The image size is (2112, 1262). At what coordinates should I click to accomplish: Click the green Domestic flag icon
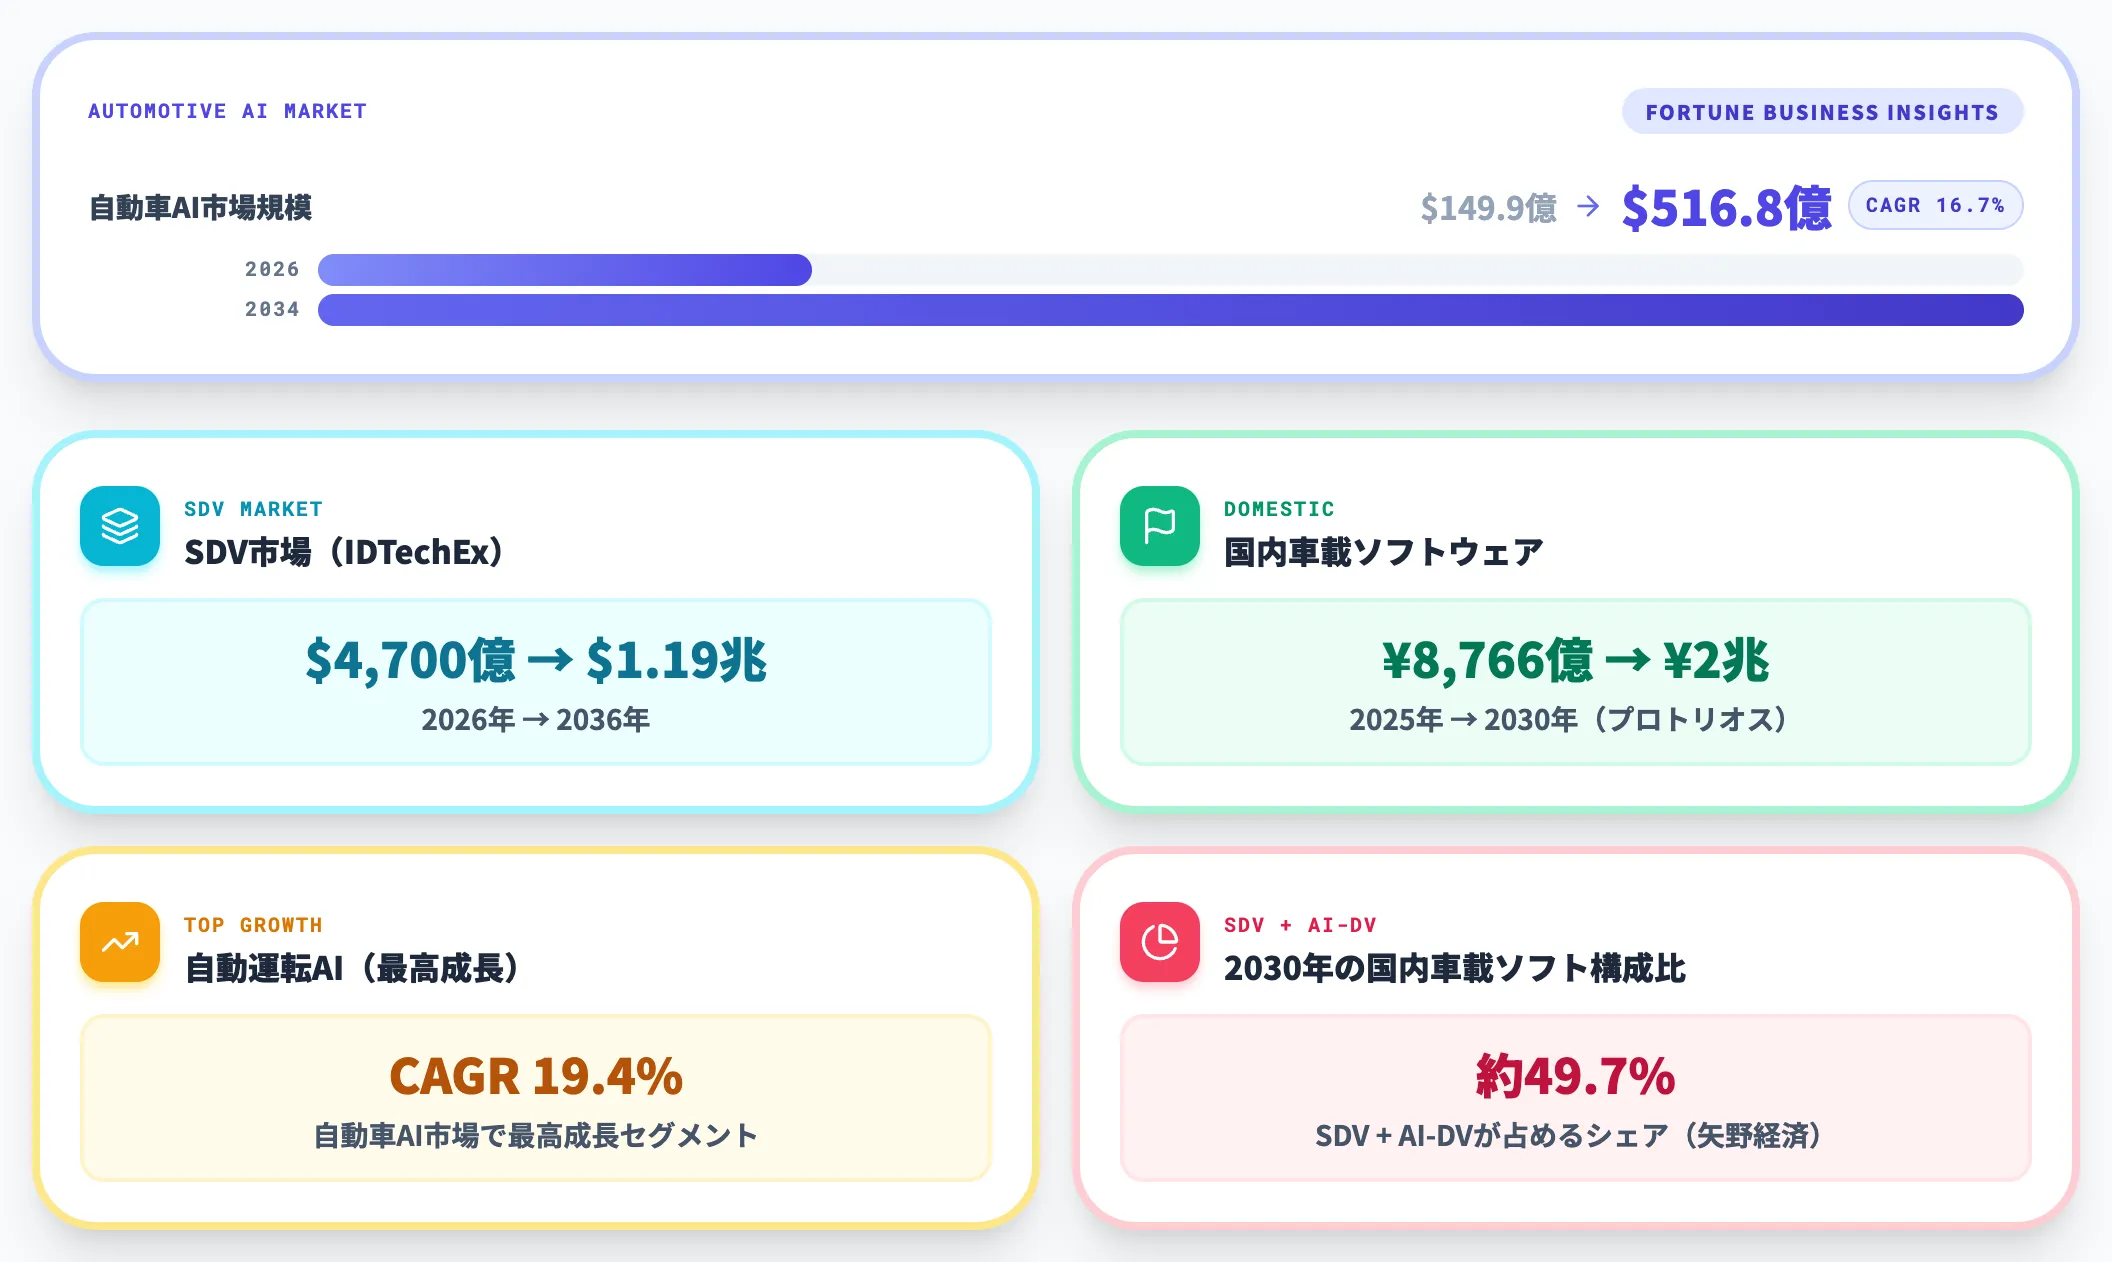coord(1160,526)
